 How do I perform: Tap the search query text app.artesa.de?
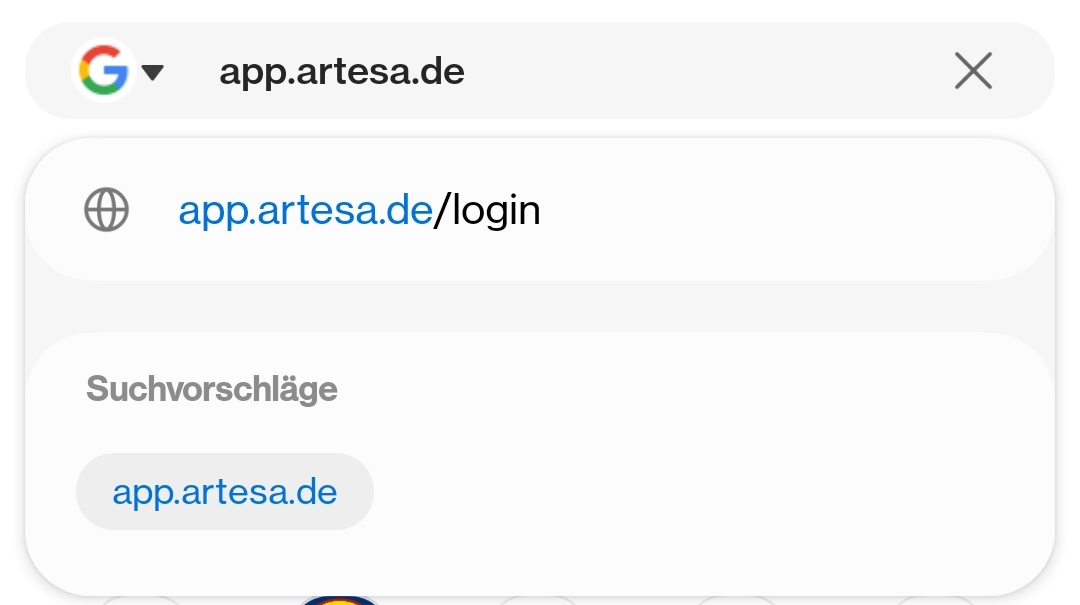tap(342, 70)
